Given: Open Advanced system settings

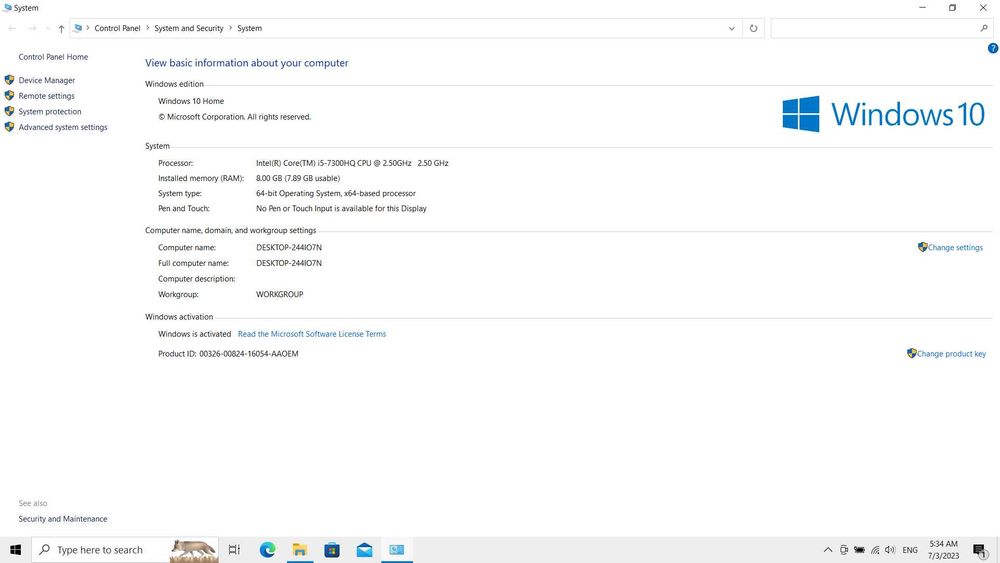Looking at the screenshot, I should 62,128.
